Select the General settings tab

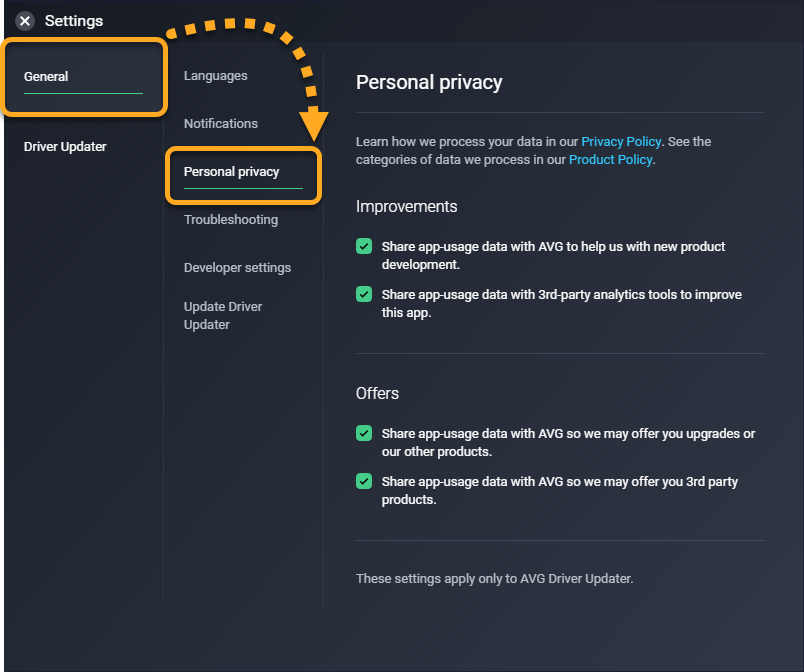coord(46,77)
